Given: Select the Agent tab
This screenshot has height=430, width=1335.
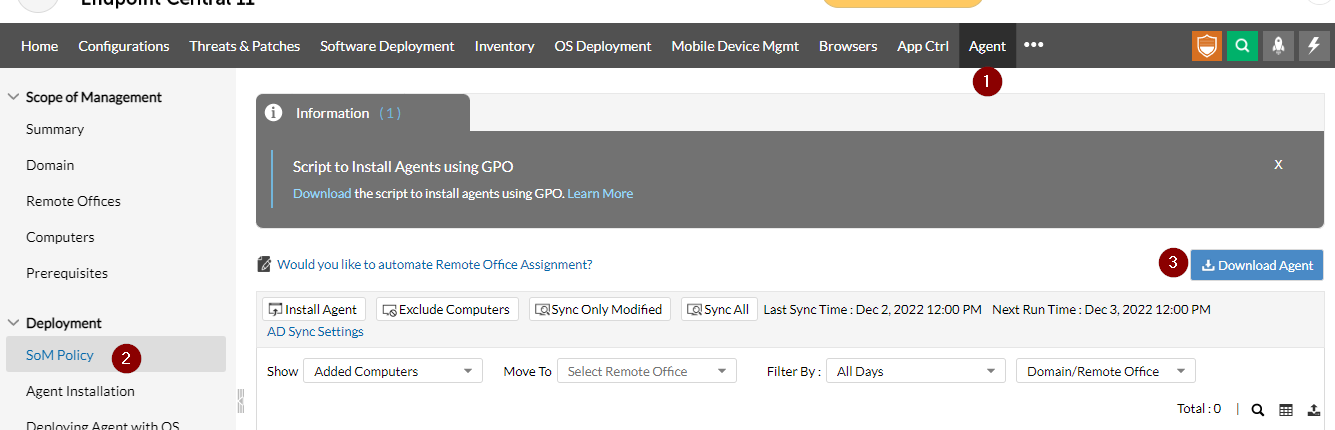Looking at the screenshot, I should [x=987, y=46].
